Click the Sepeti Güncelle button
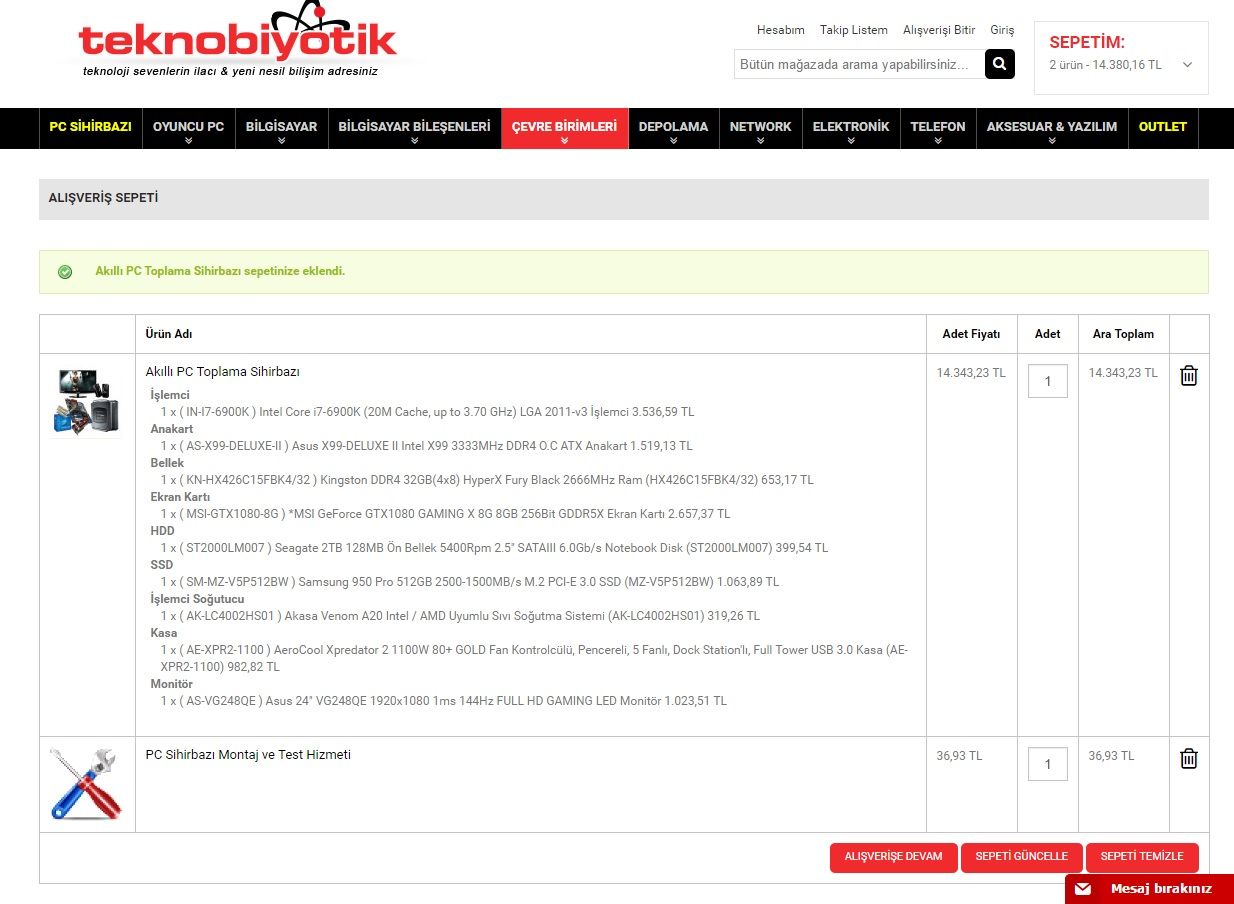Viewport: 1234px width, 904px height. click(1021, 857)
